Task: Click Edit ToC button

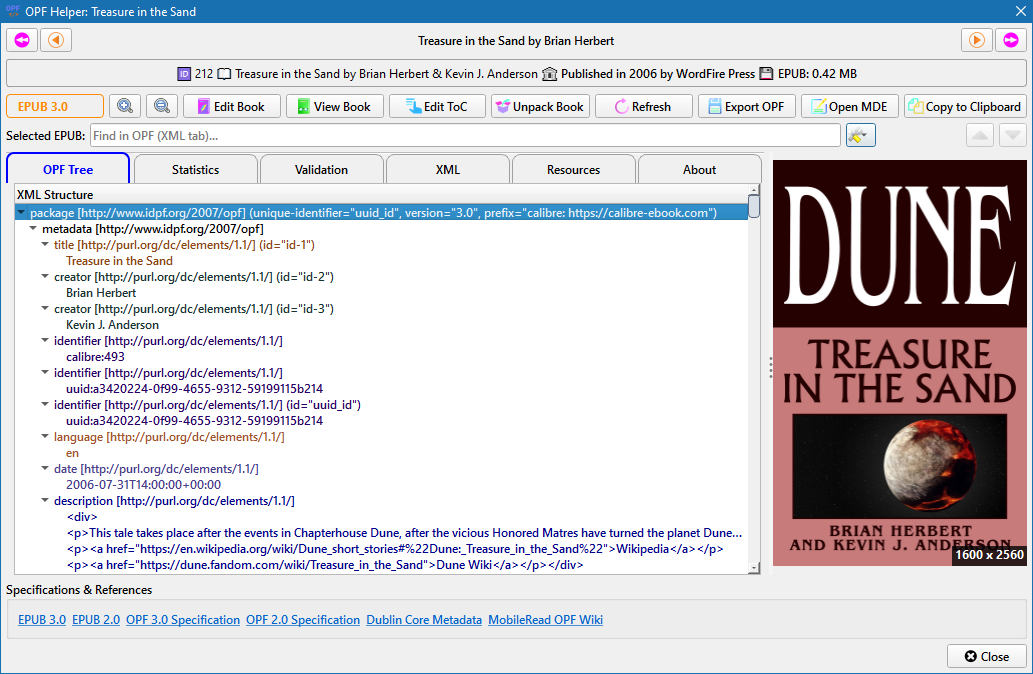Action: tap(437, 106)
